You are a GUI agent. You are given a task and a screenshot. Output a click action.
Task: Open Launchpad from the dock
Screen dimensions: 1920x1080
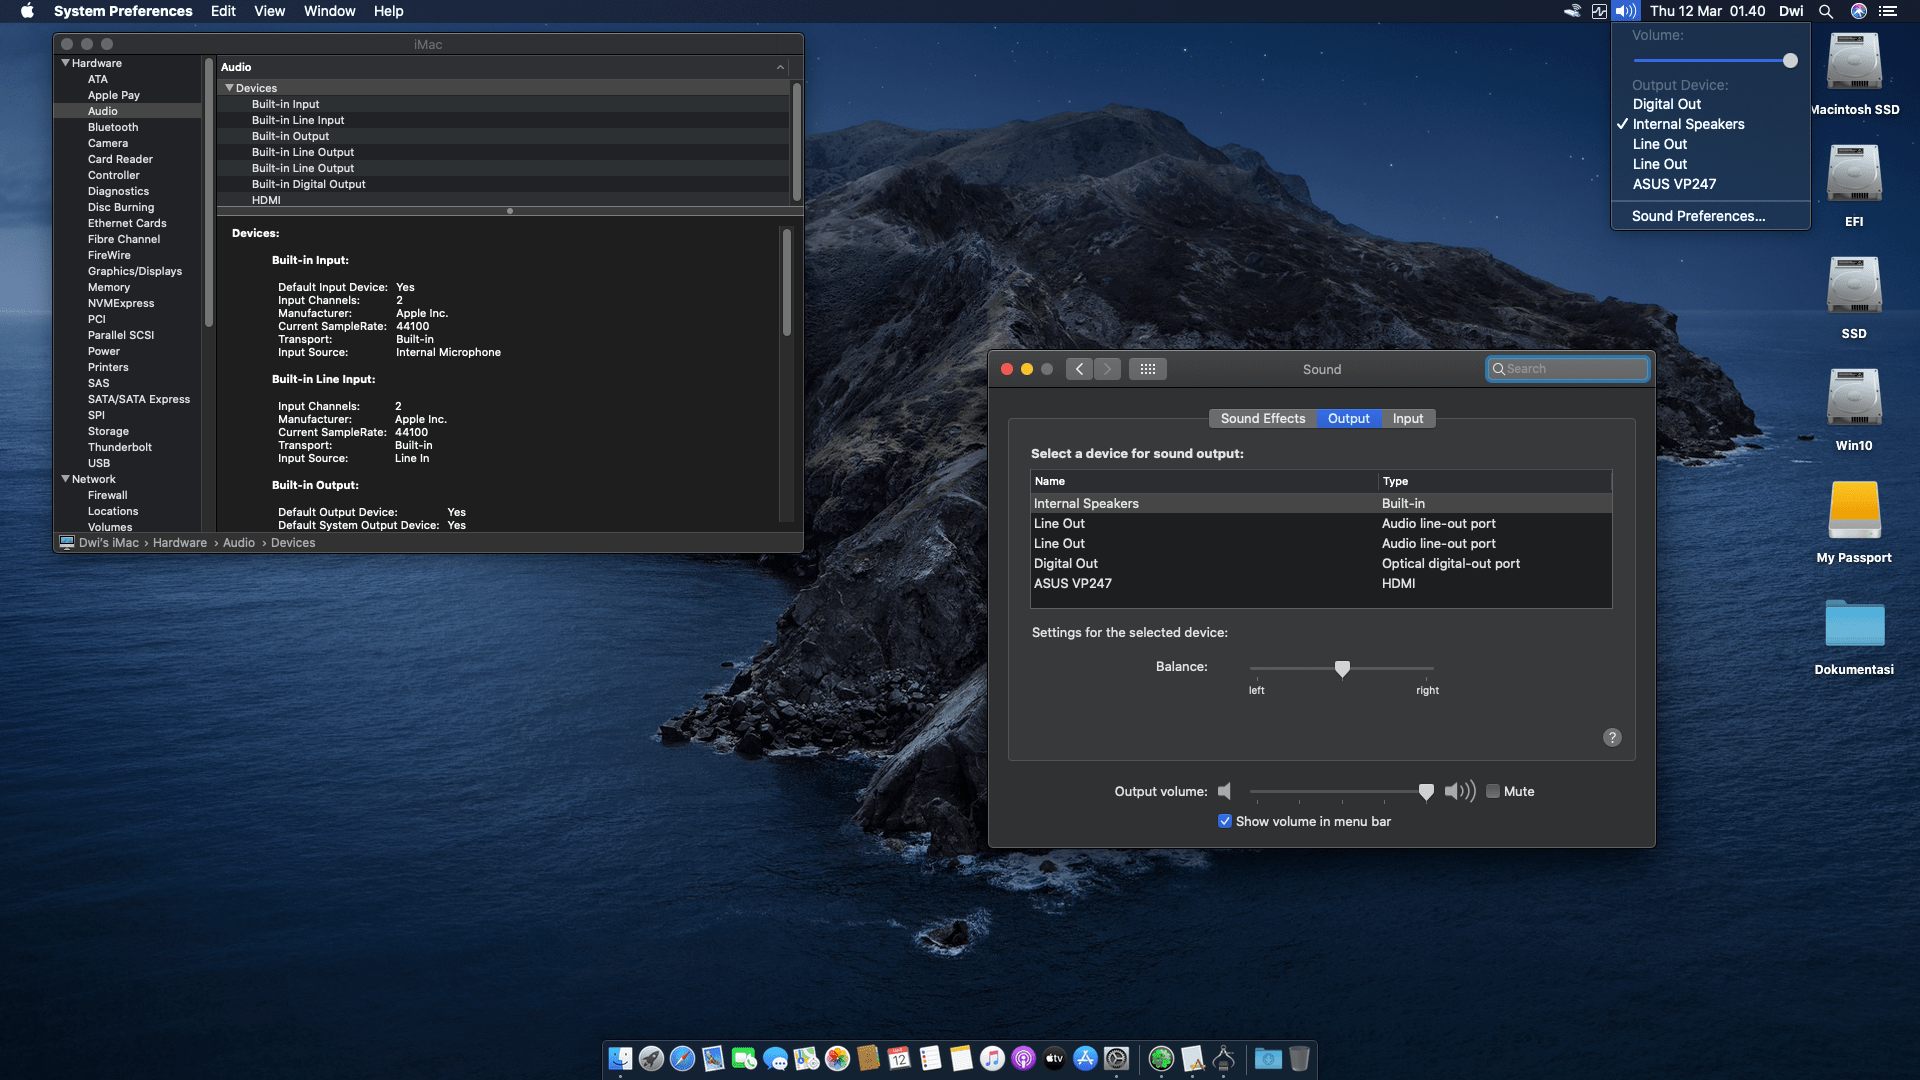651,1058
